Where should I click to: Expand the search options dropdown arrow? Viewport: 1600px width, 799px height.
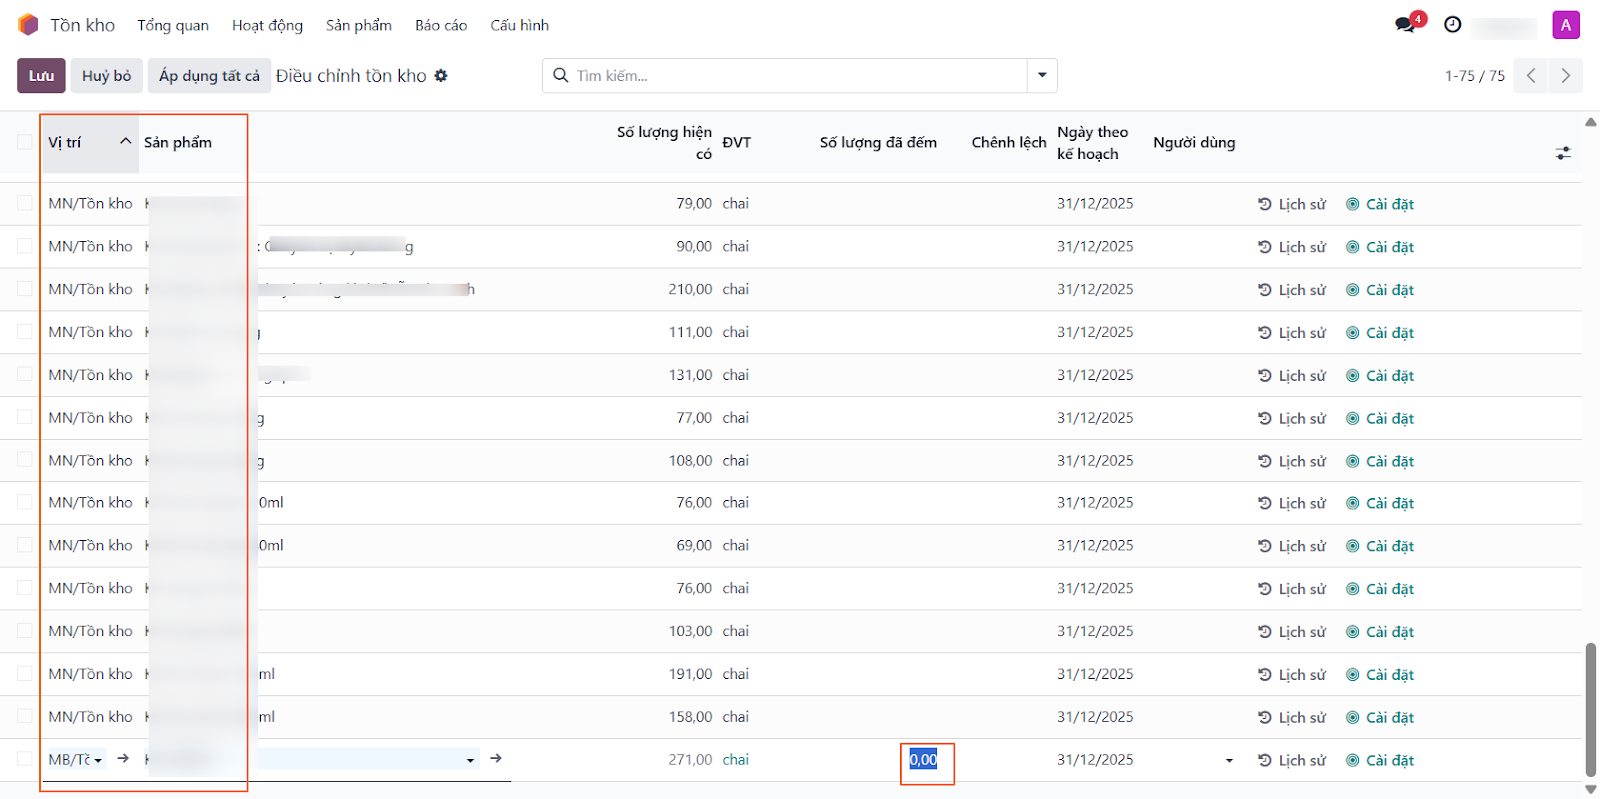pos(1042,76)
